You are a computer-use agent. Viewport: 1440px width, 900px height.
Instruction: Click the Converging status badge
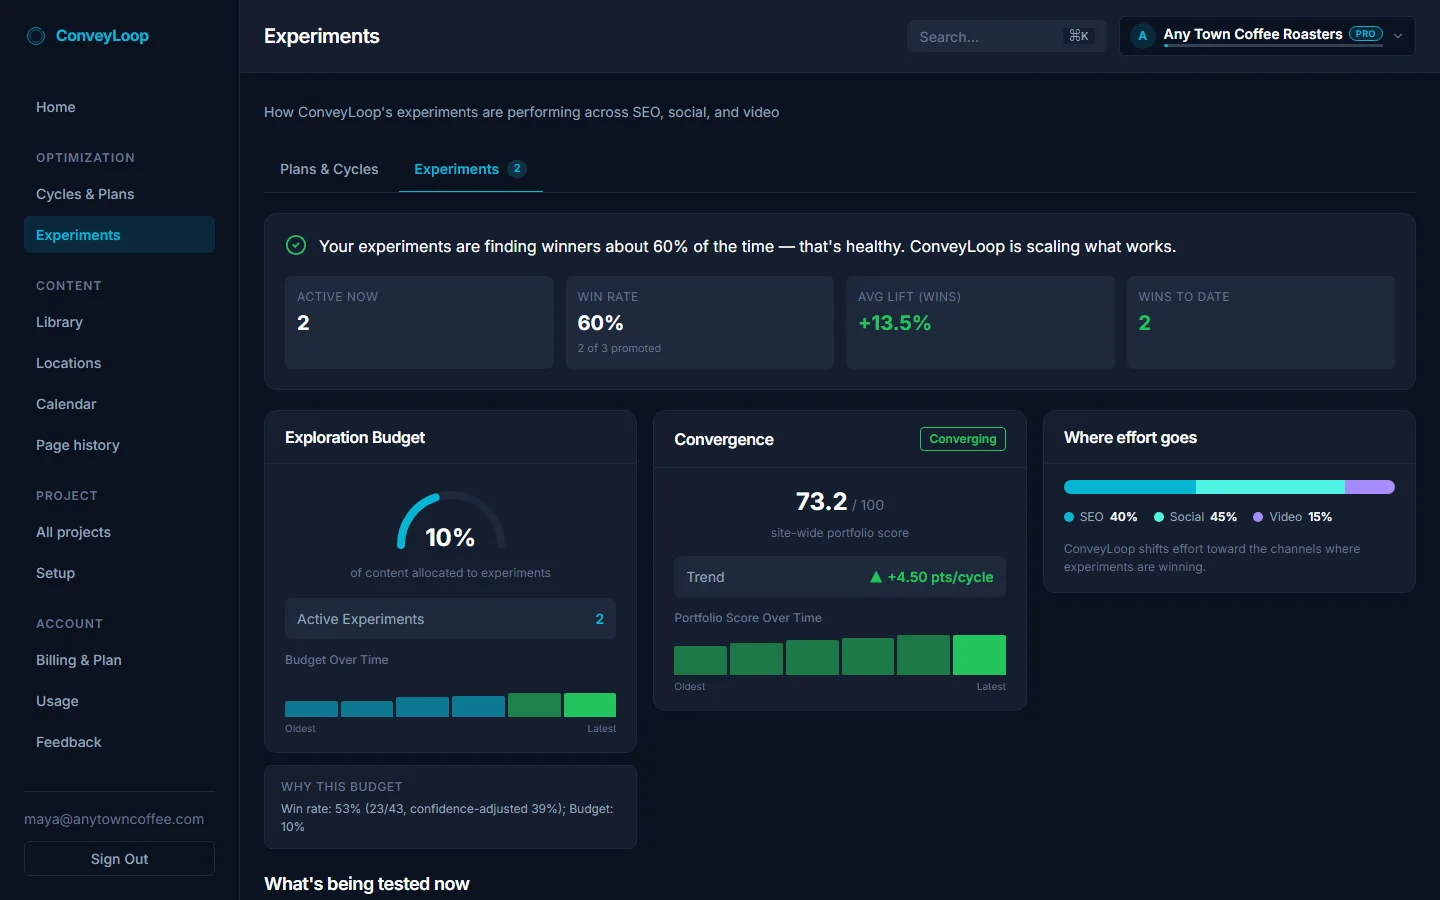(962, 439)
